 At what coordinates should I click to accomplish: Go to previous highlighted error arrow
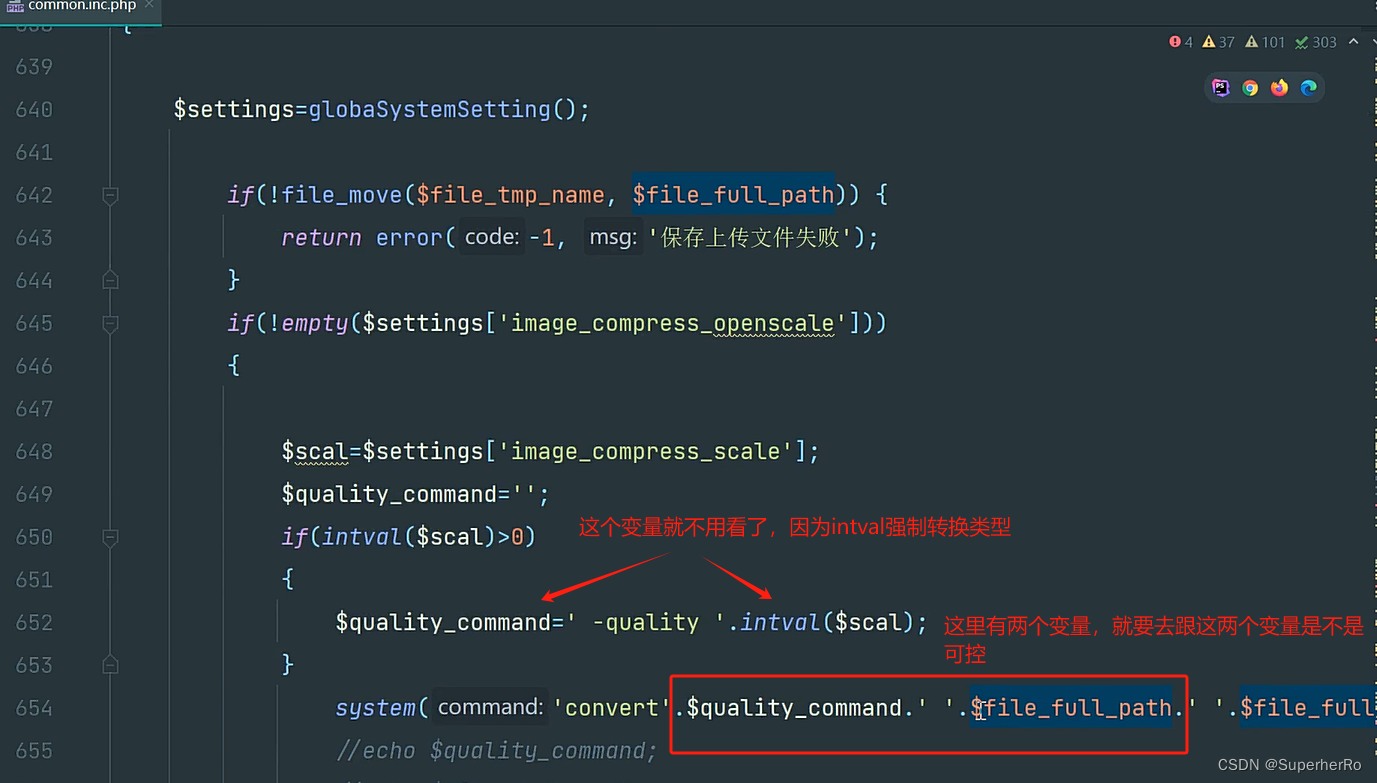tap(1353, 42)
